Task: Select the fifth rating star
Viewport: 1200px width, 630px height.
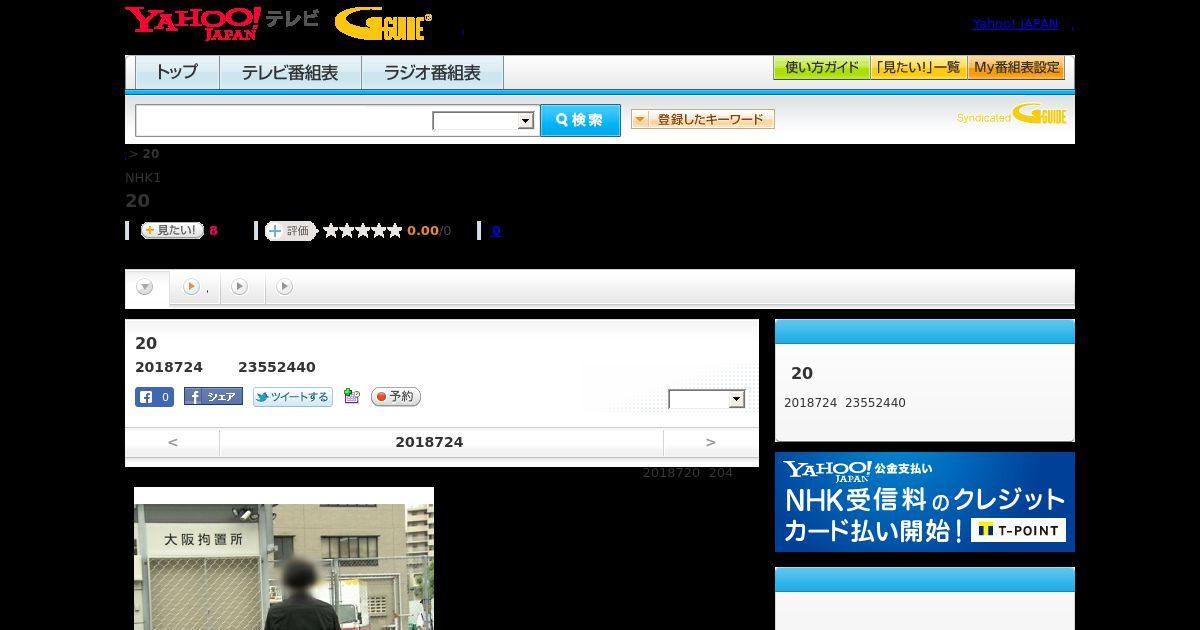Action: [395, 231]
